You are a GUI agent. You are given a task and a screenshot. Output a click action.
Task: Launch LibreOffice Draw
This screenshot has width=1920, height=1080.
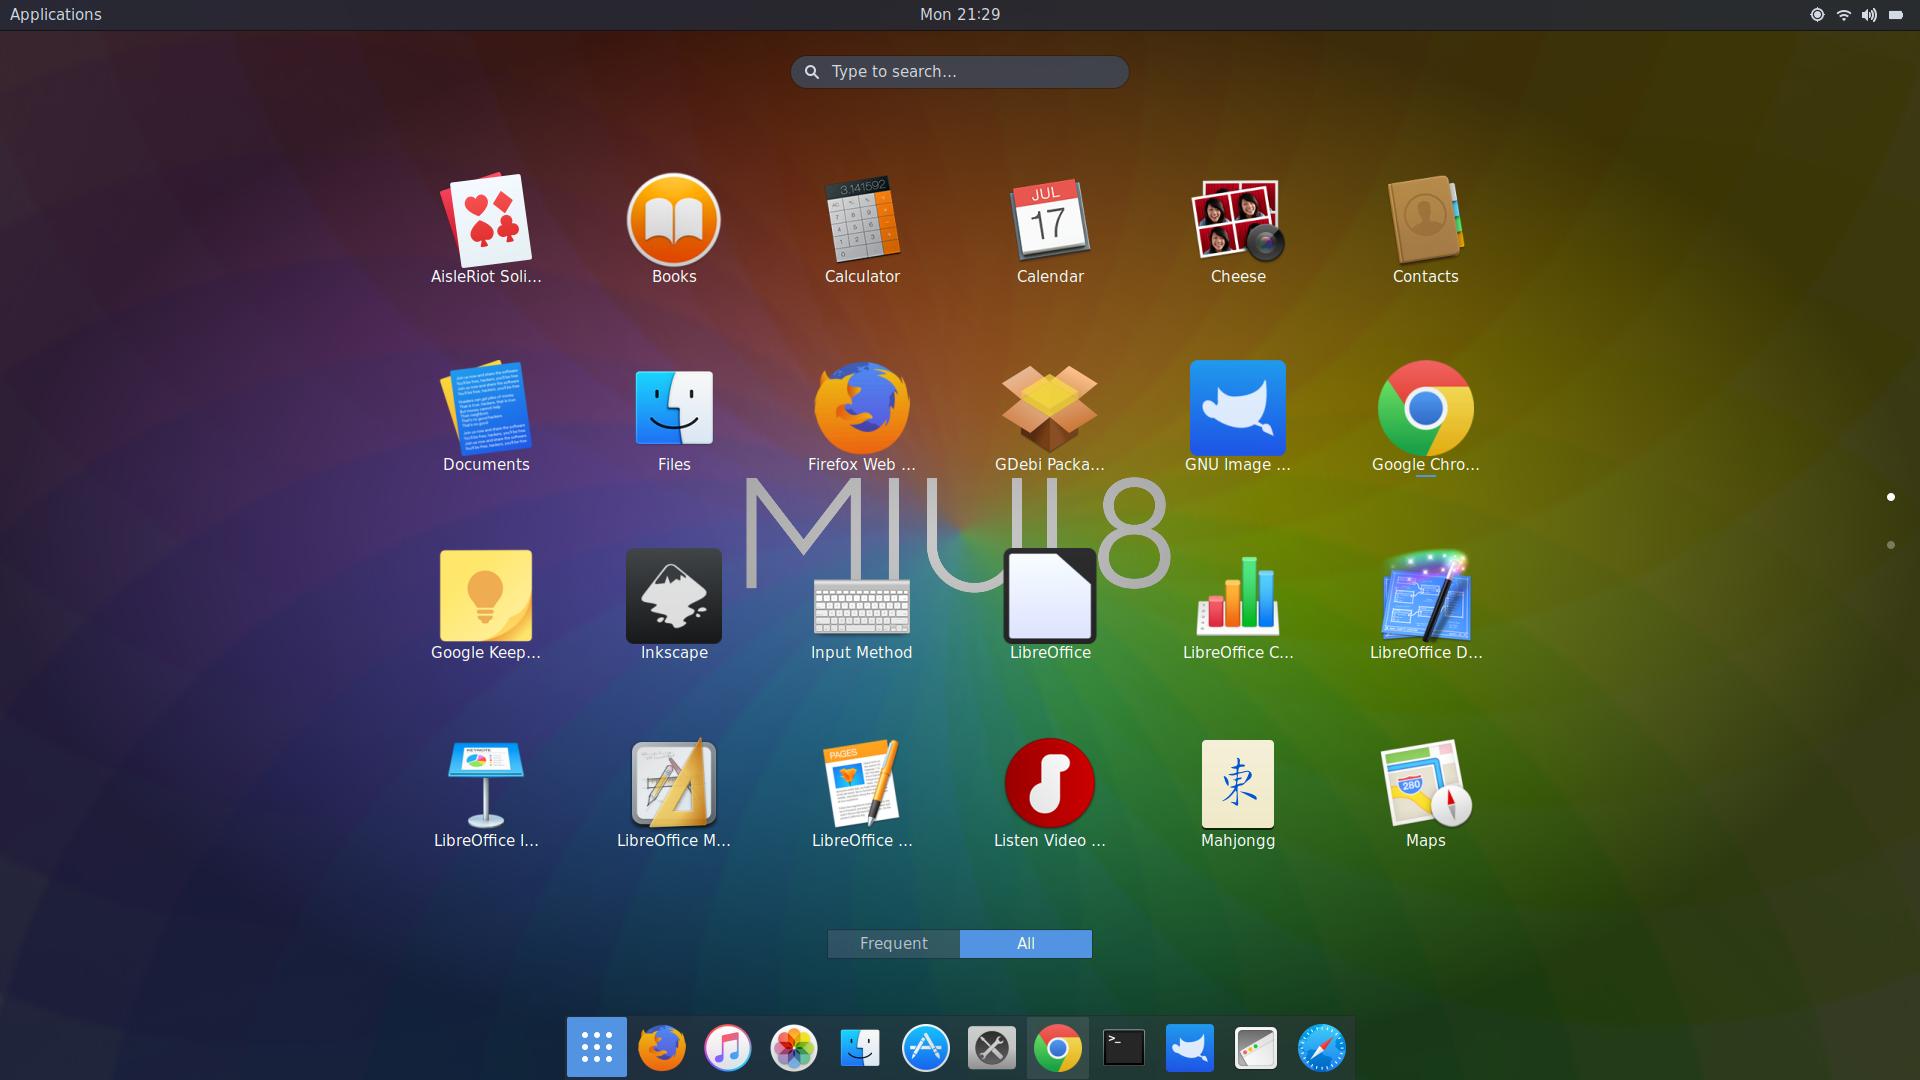click(1426, 597)
